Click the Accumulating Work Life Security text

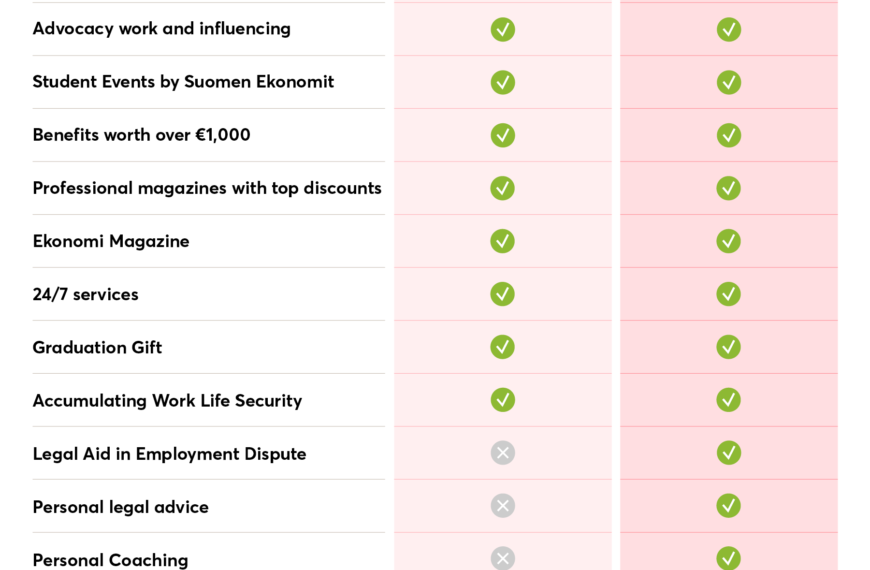pos(167,401)
